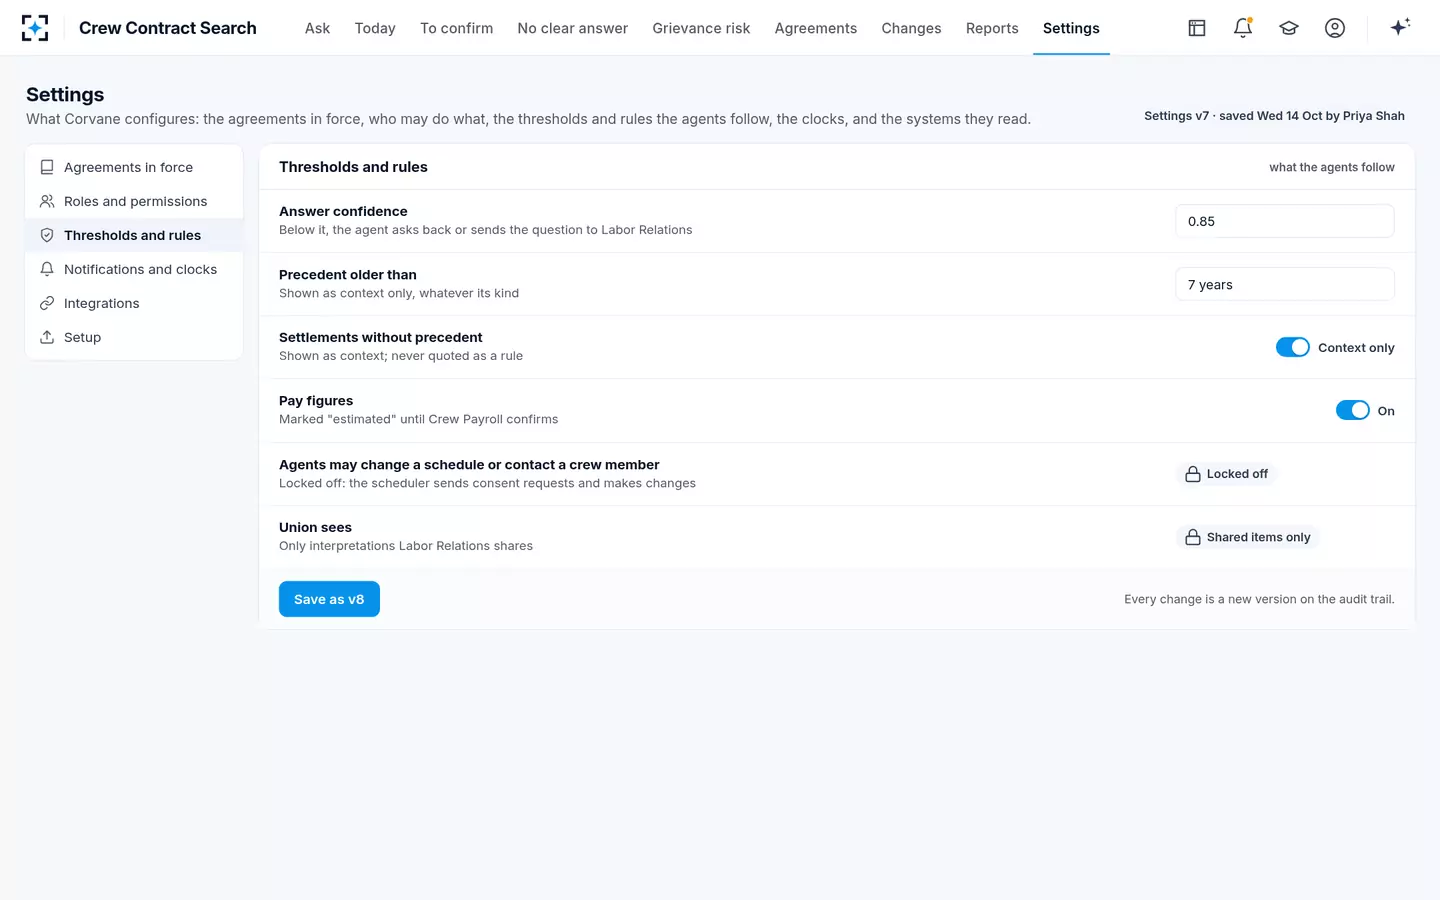This screenshot has height=900, width=1440.
Task: Open the Agreements tab
Action: coord(816,28)
